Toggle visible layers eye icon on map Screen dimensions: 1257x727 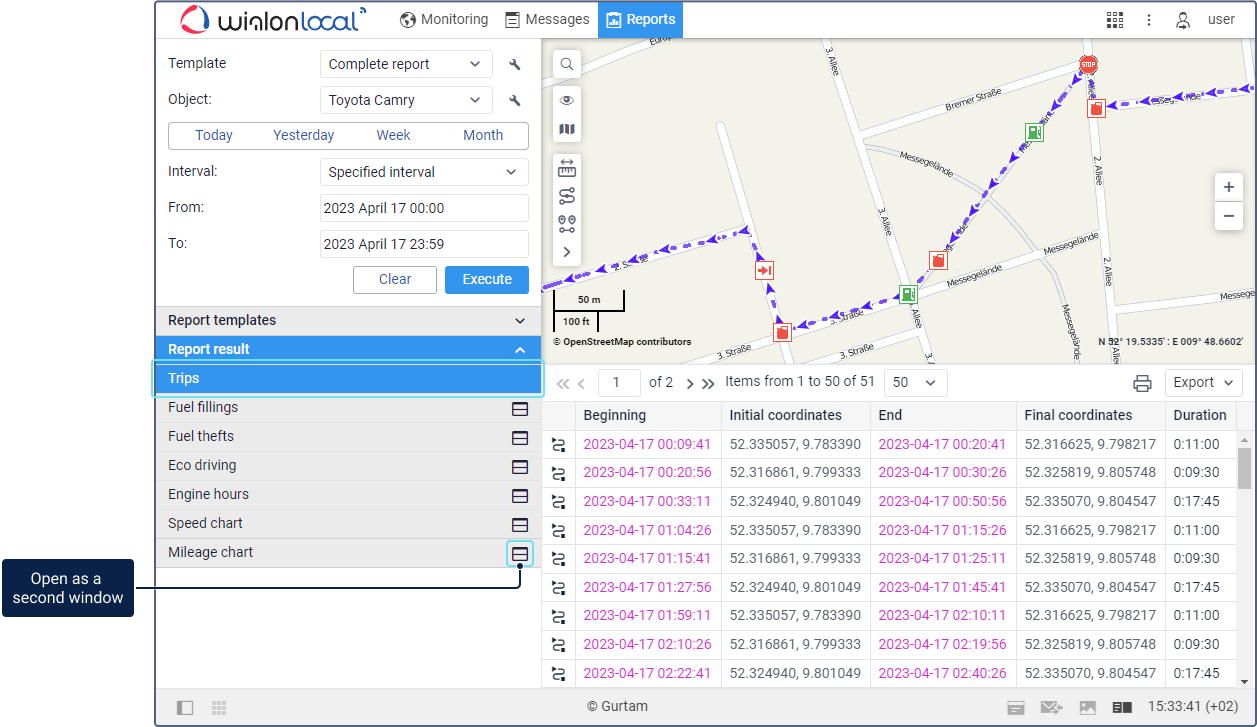click(567, 100)
